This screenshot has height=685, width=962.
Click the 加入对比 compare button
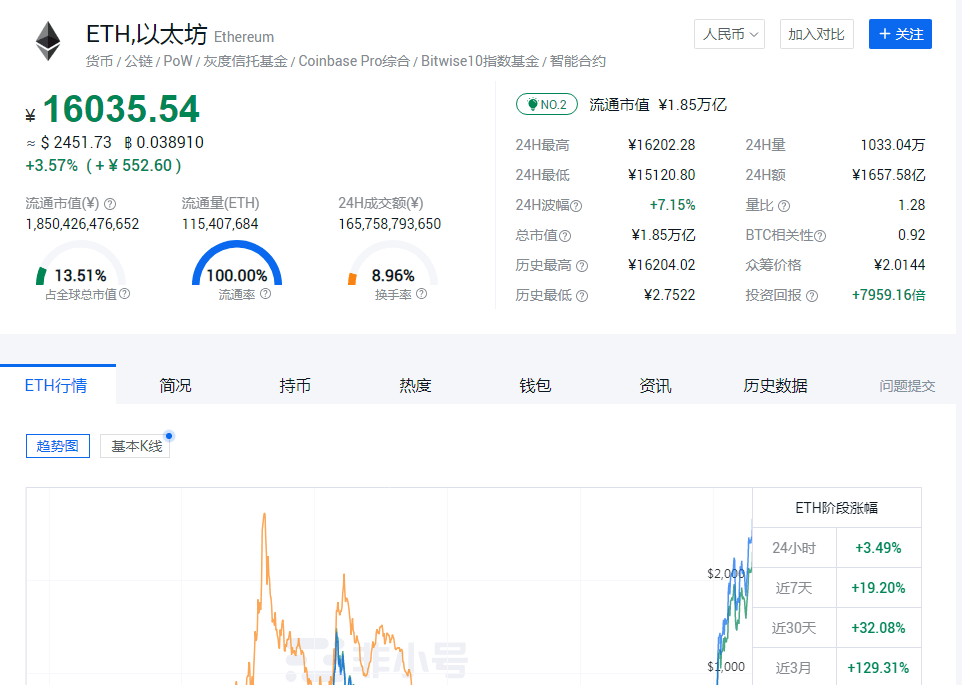coord(816,33)
